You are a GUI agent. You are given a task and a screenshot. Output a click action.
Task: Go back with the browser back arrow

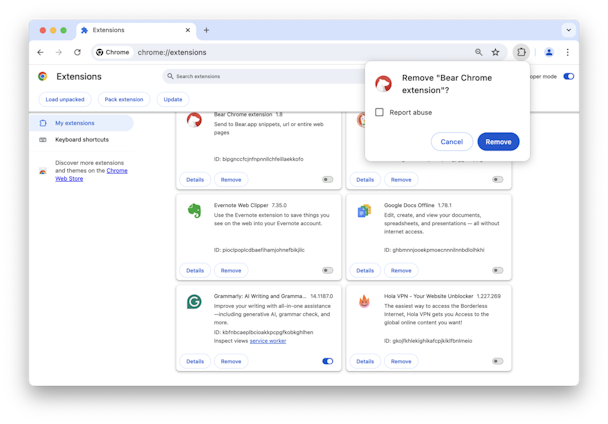tap(40, 52)
